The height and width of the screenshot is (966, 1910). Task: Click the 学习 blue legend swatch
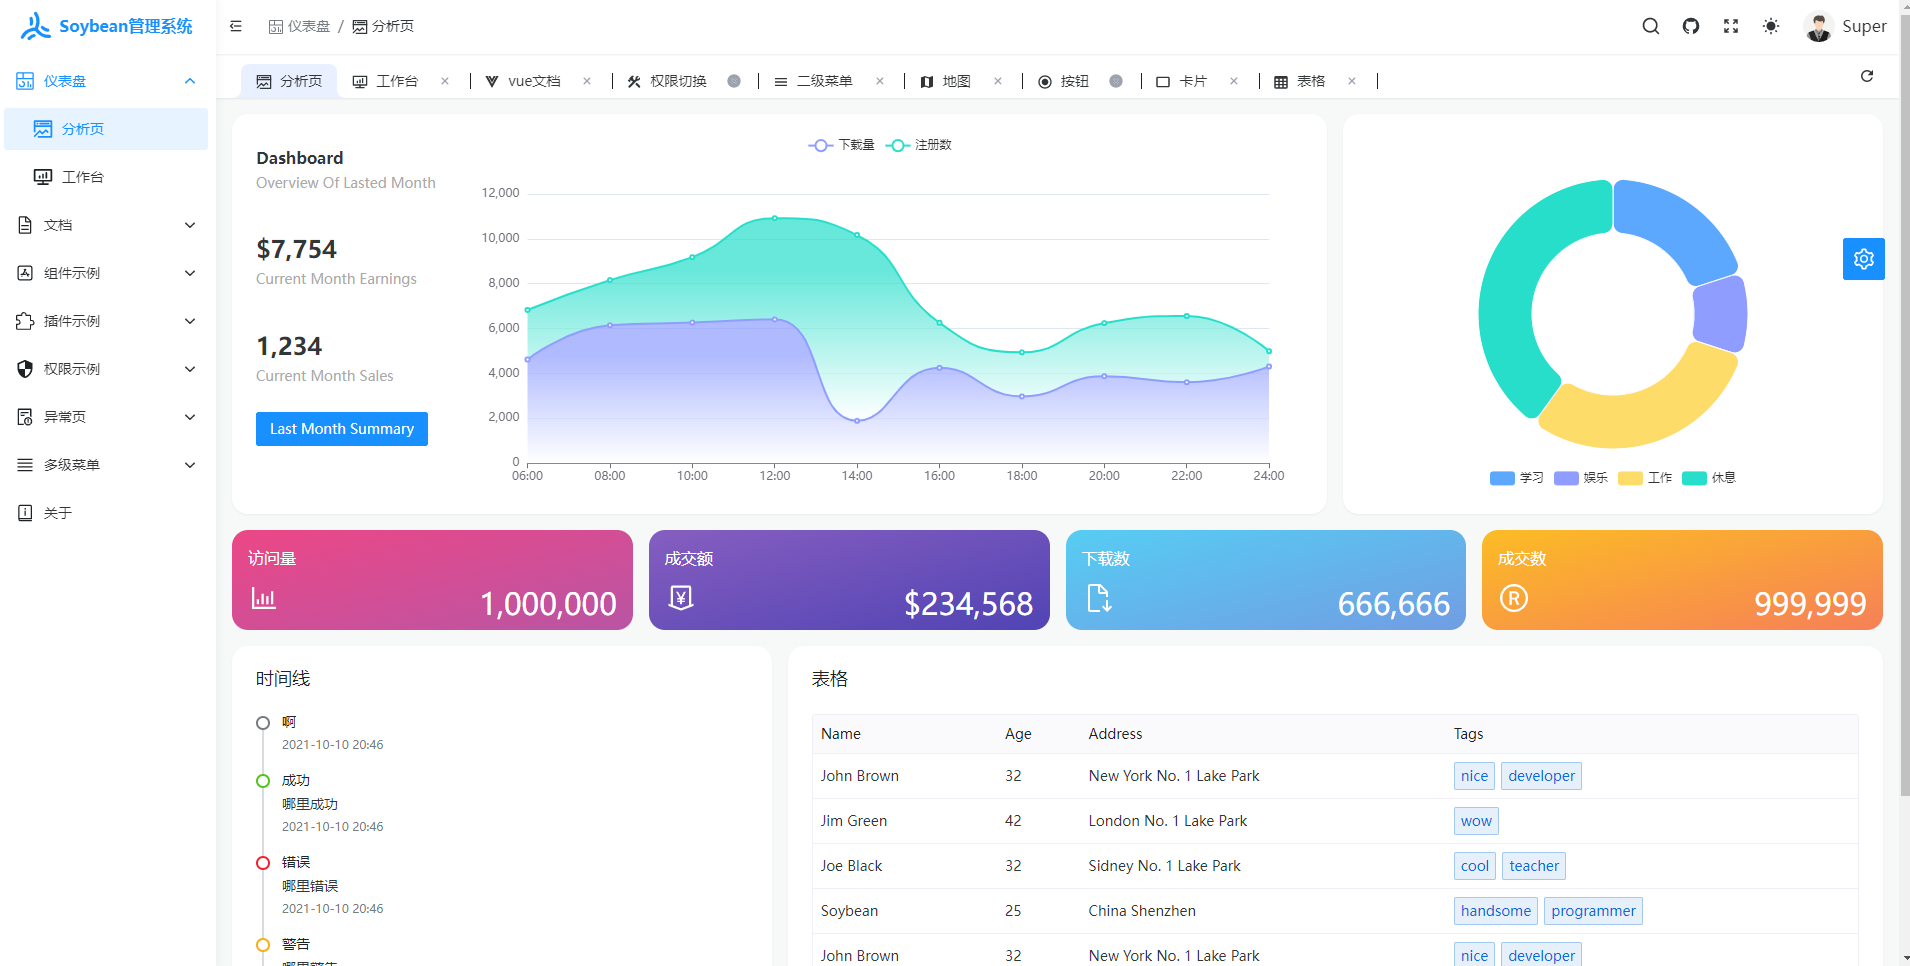[x=1502, y=478]
